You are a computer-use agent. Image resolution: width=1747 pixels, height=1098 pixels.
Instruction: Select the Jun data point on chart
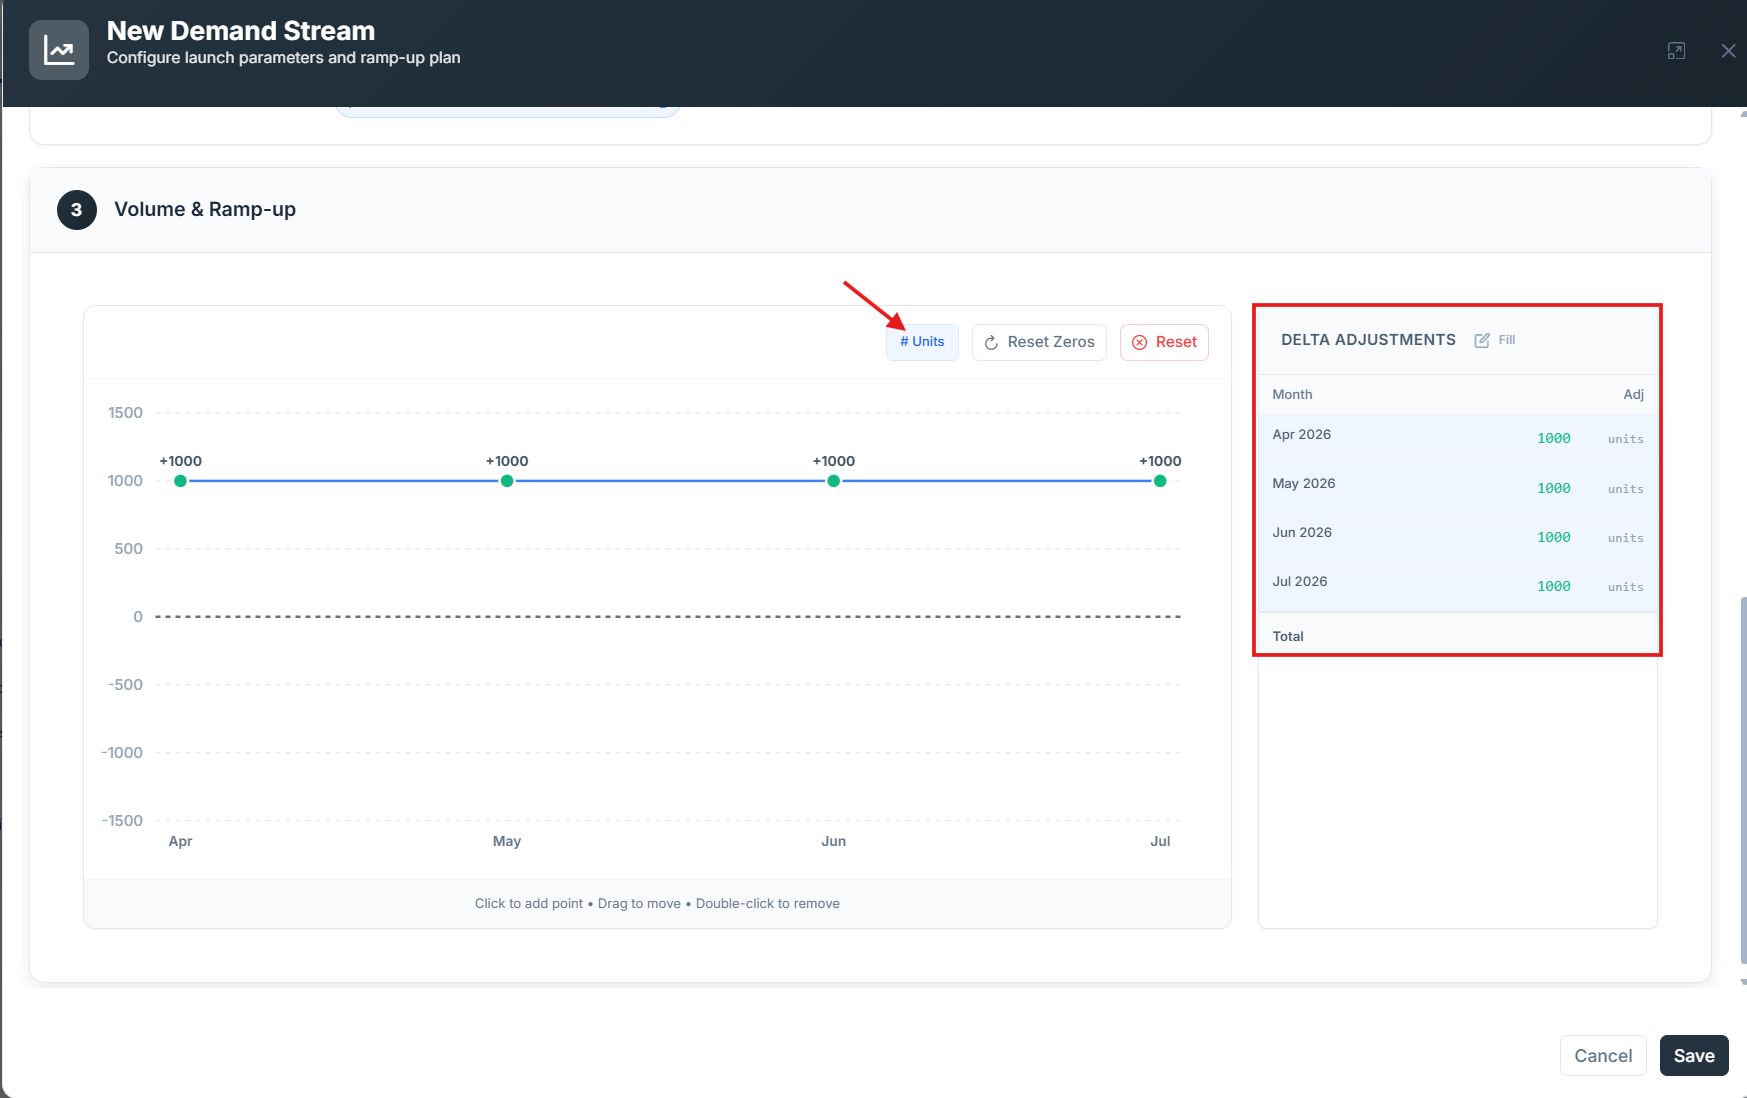(833, 481)
